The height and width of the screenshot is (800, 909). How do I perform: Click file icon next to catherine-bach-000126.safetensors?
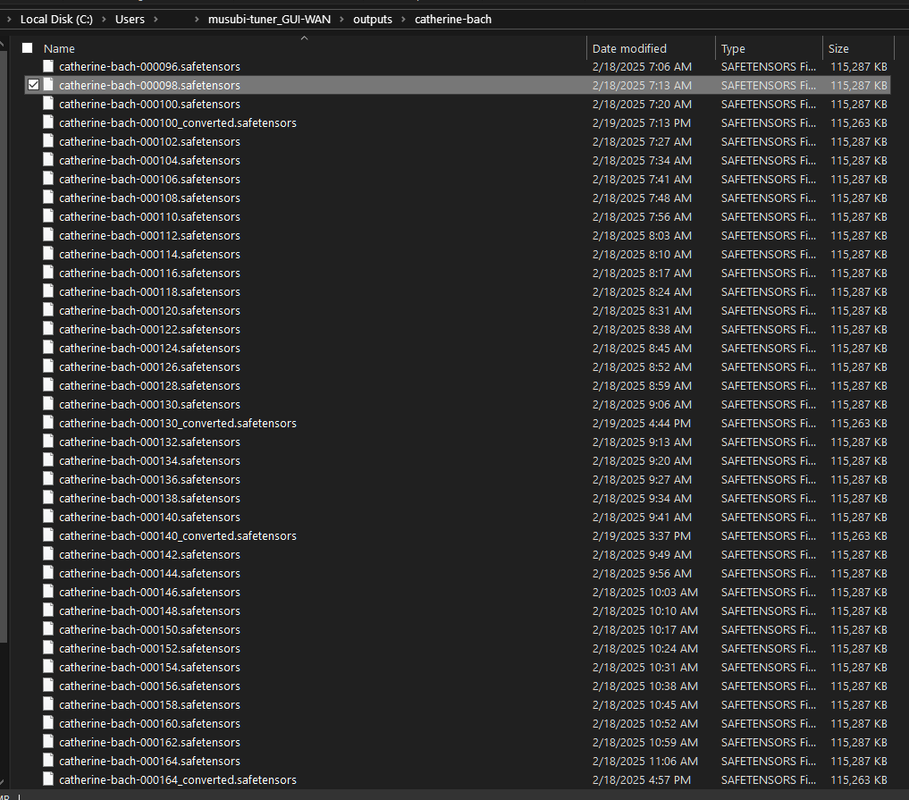[48, 366]
